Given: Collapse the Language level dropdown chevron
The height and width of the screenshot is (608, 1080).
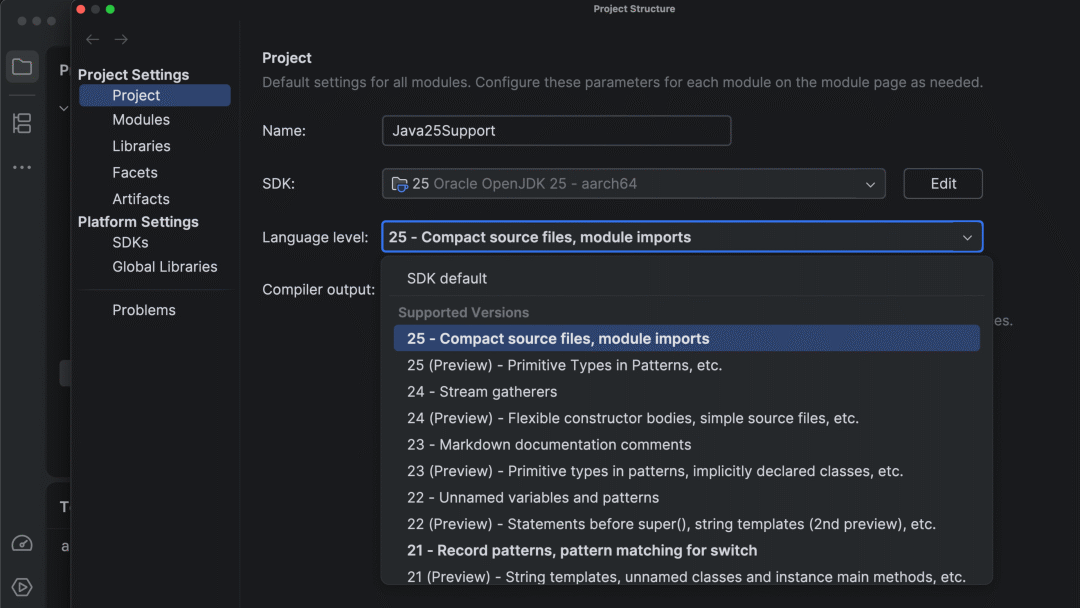Looking at the screenshot, I should 967,237.
